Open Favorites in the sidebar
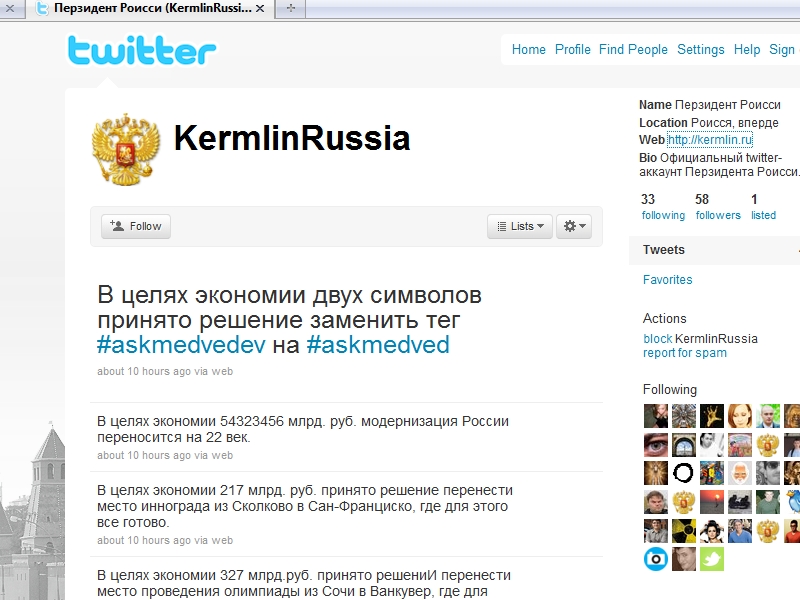The image size is (800, 600). click(x=667, y=280)
